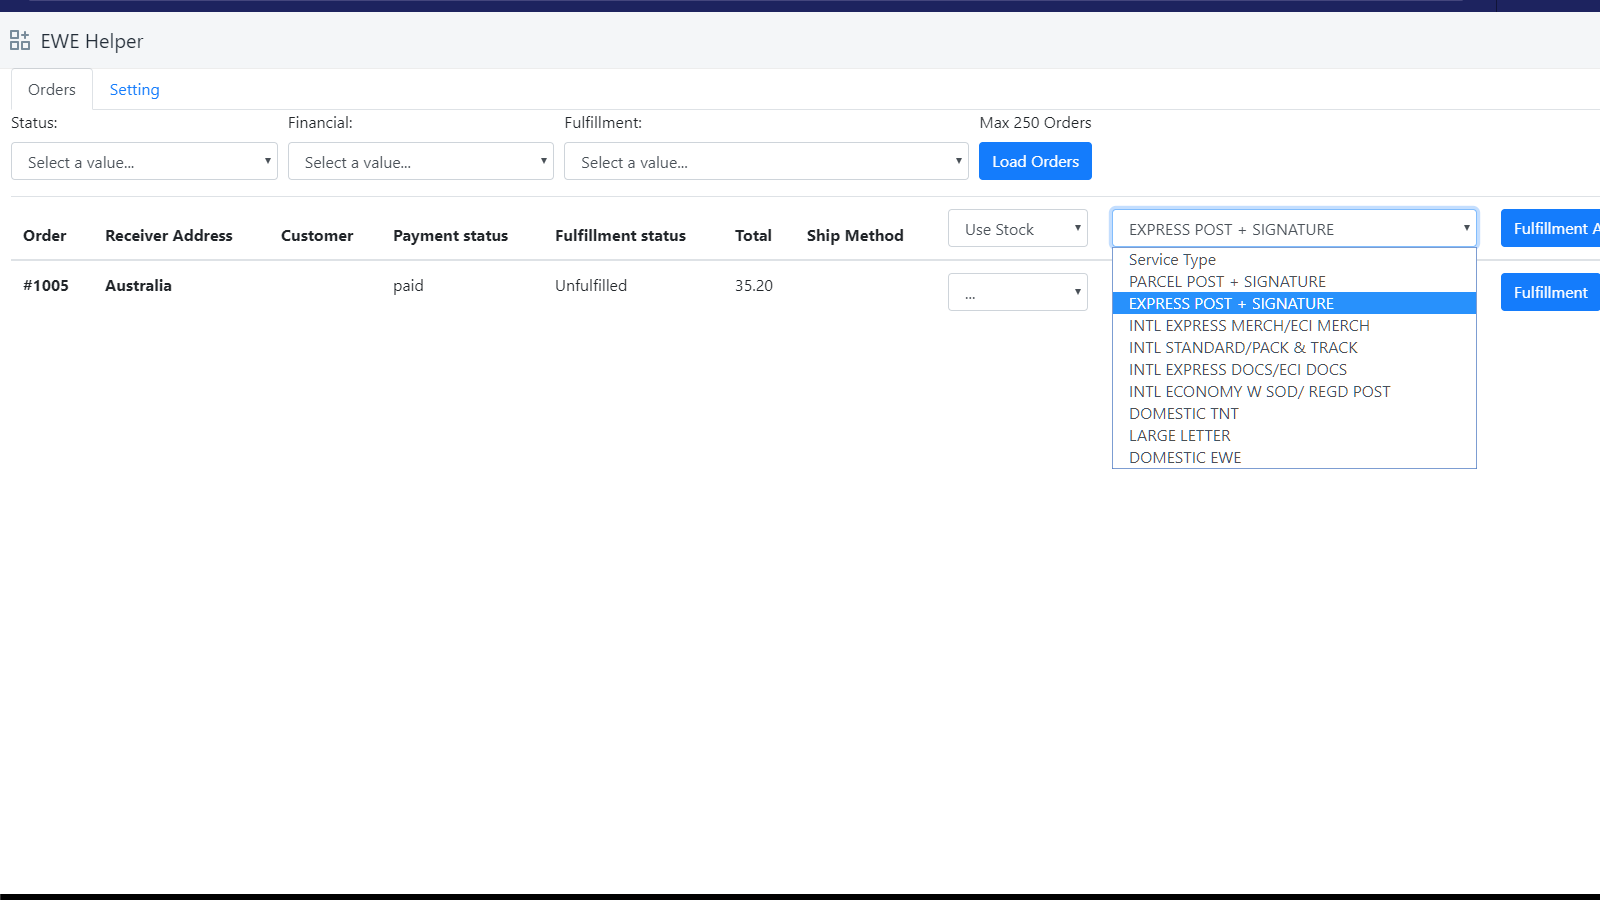Image resolution: width=1600 pixels, height=900 pixels.
Task: Select DOMESTIC EWE option
Action: pos(1294,457)
